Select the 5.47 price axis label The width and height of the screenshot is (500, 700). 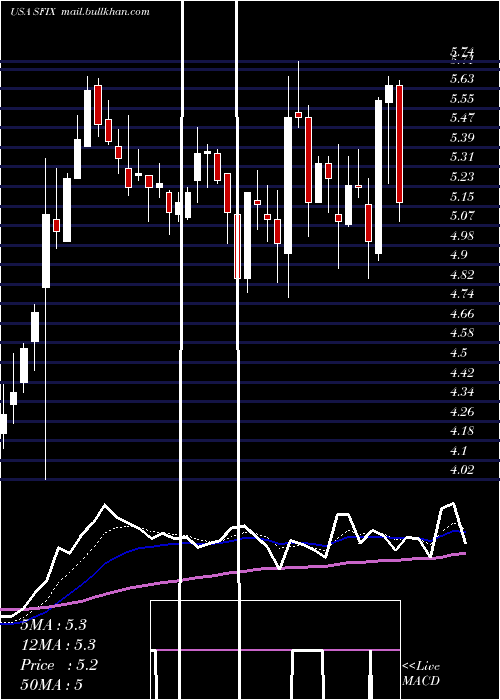click(462, 118)
